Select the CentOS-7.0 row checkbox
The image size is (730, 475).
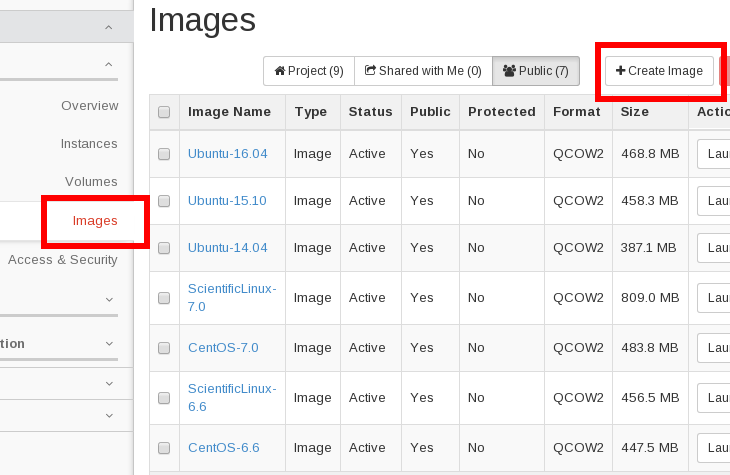[164, 348]
